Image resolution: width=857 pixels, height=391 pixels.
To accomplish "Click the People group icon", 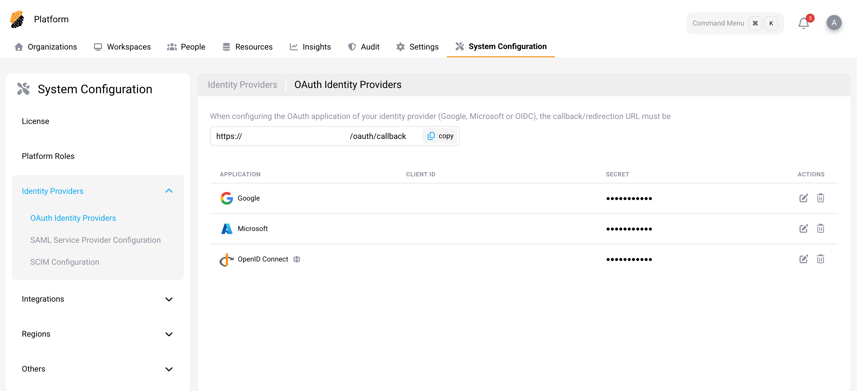I will point(172,47).
